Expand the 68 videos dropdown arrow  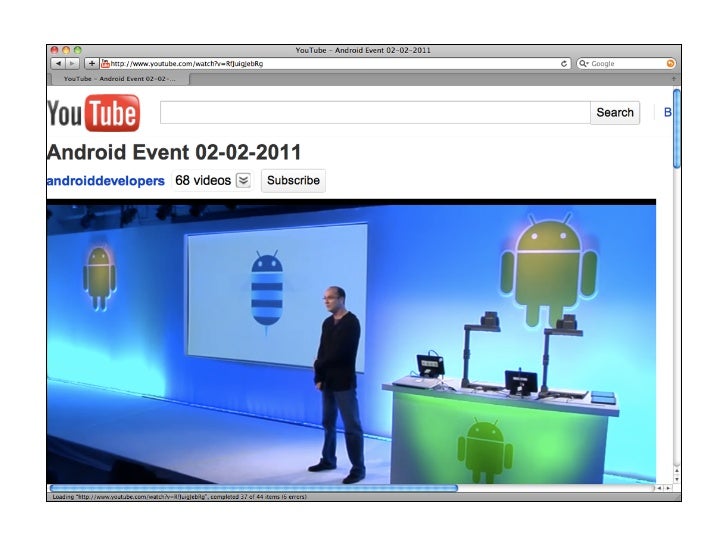(243, 180)
